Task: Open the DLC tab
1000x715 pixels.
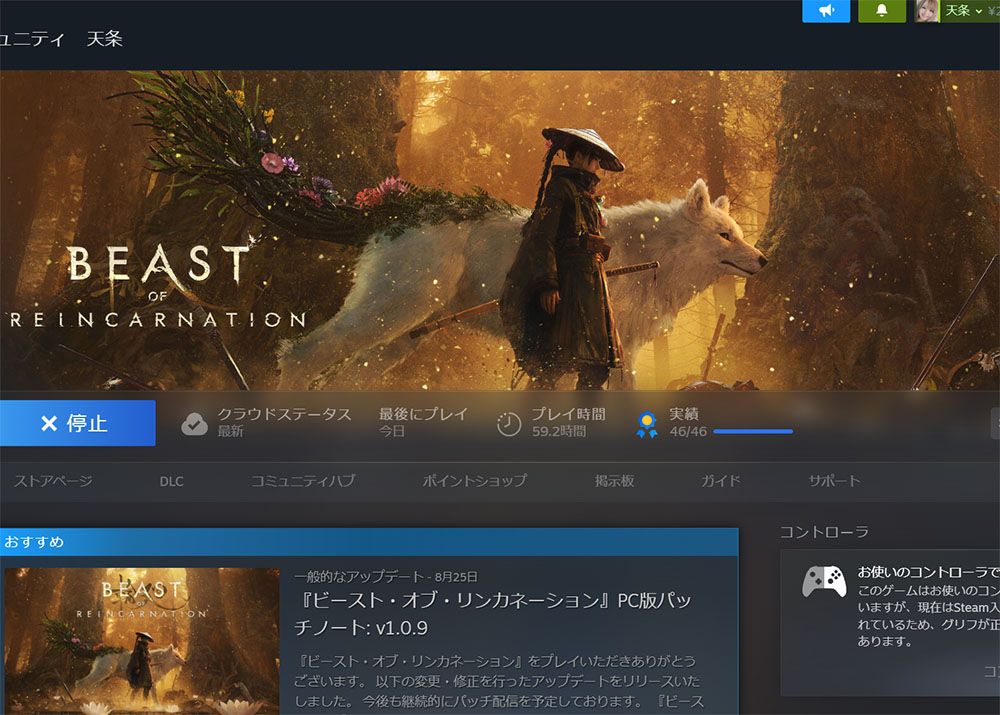Action: pos(171,482)
